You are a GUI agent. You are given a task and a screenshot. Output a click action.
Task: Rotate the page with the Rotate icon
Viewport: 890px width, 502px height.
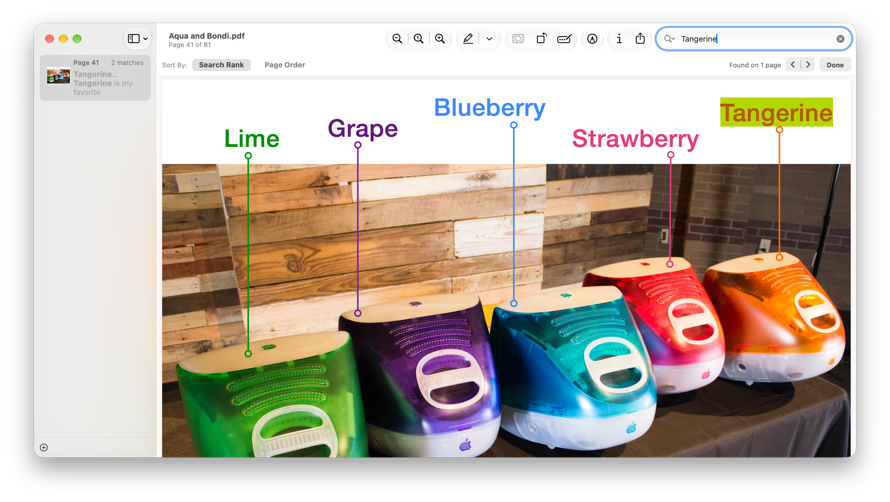tap(541, 39)
